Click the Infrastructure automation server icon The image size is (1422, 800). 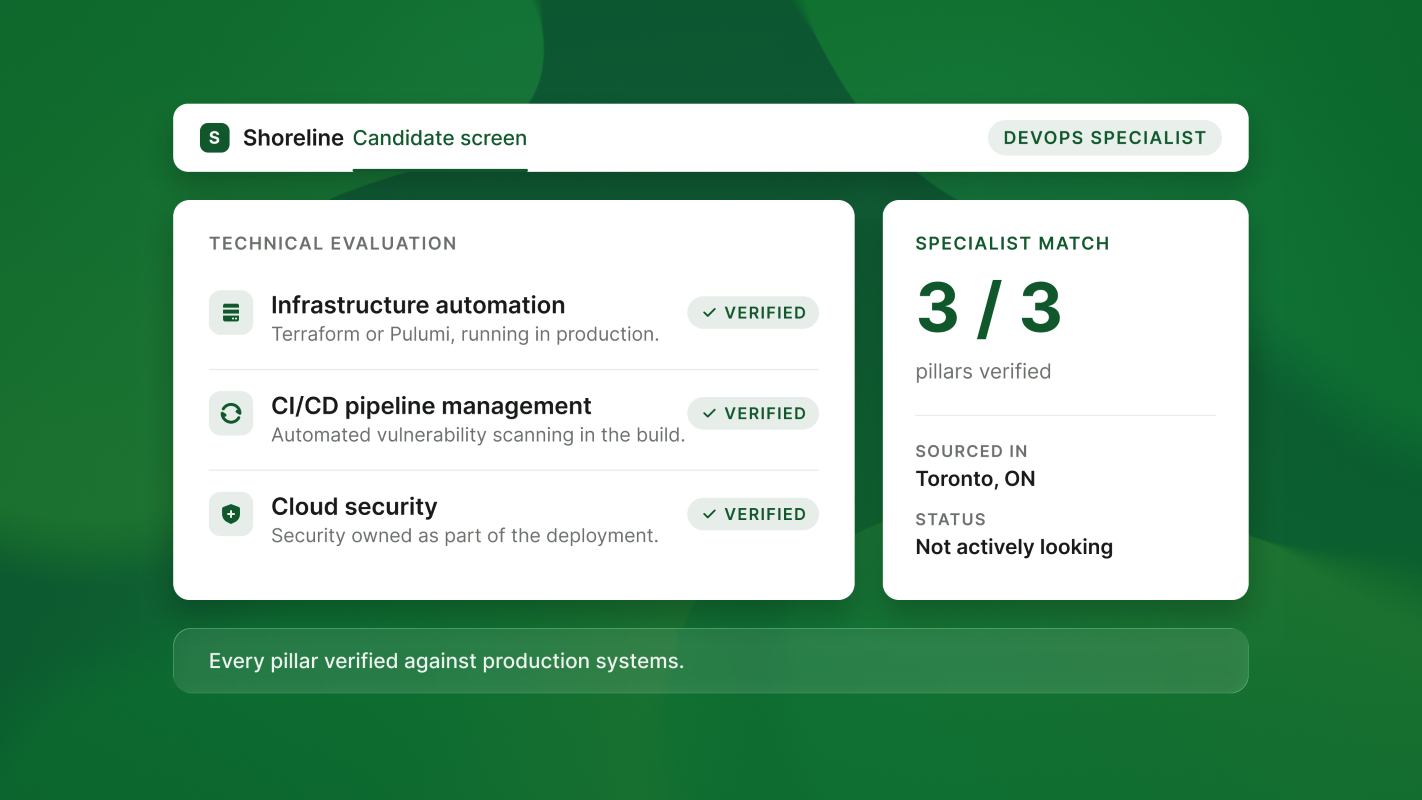coord(231,313)
